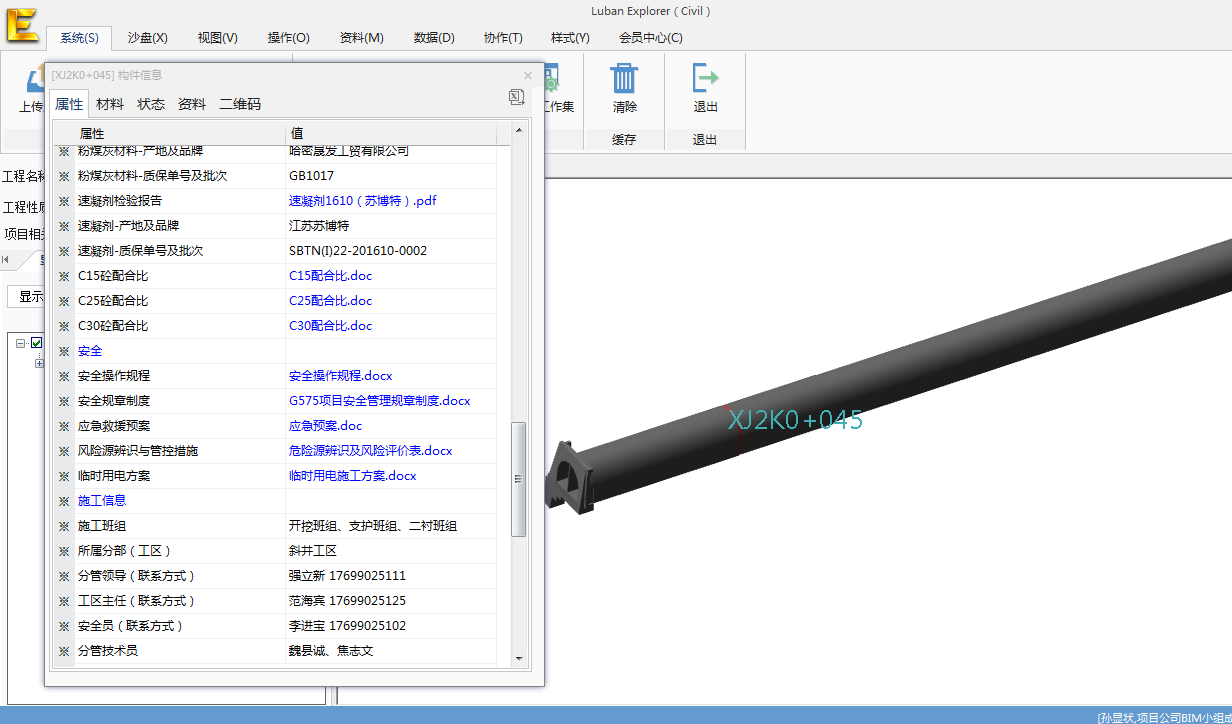Click the scroll-down arrow of the property list
The height and width of the screenshot is (724, 1232).
[x=518, y=658]
